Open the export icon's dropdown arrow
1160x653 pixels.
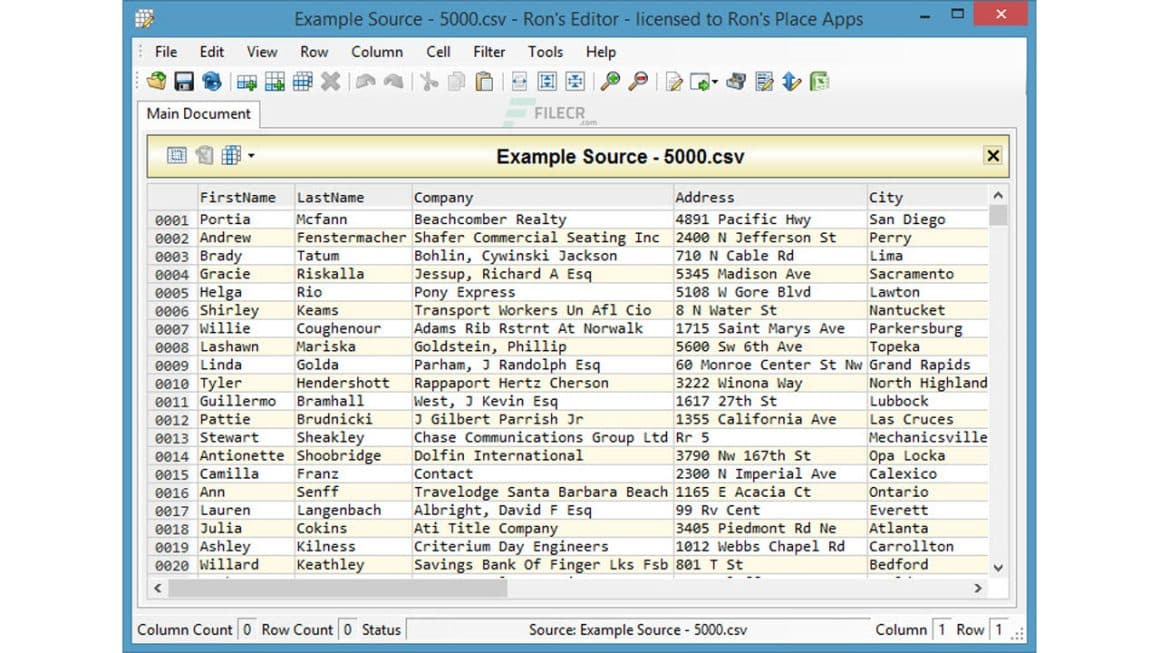point(715,82)
